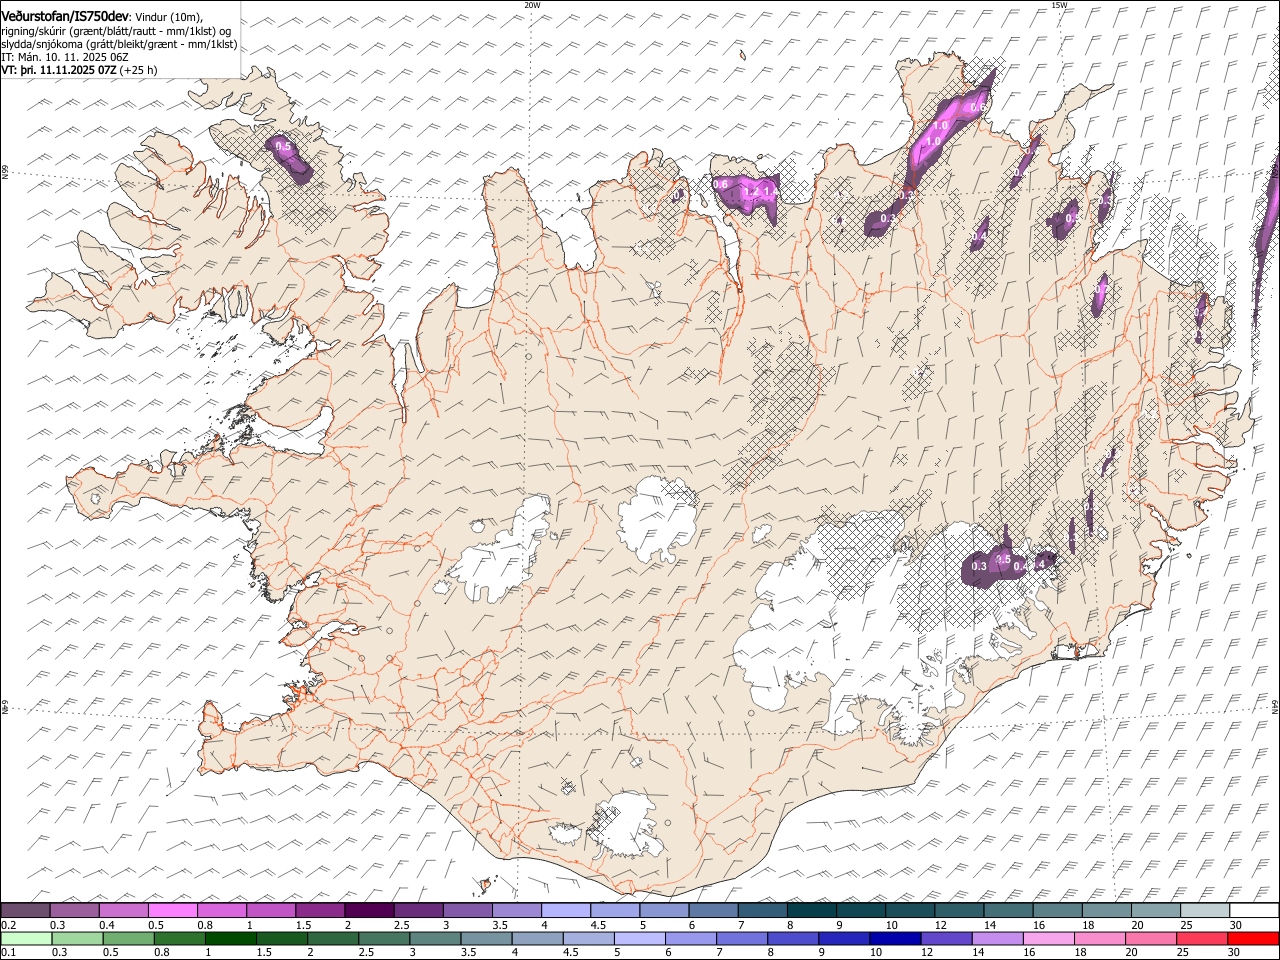Pick the light pink rain swatch starting at 16

point(1048,939)
